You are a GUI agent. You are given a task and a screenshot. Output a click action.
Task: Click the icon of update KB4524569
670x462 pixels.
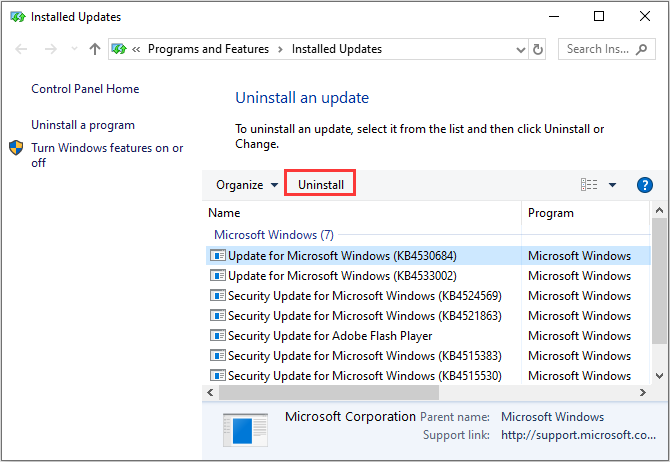click(217, 295)
